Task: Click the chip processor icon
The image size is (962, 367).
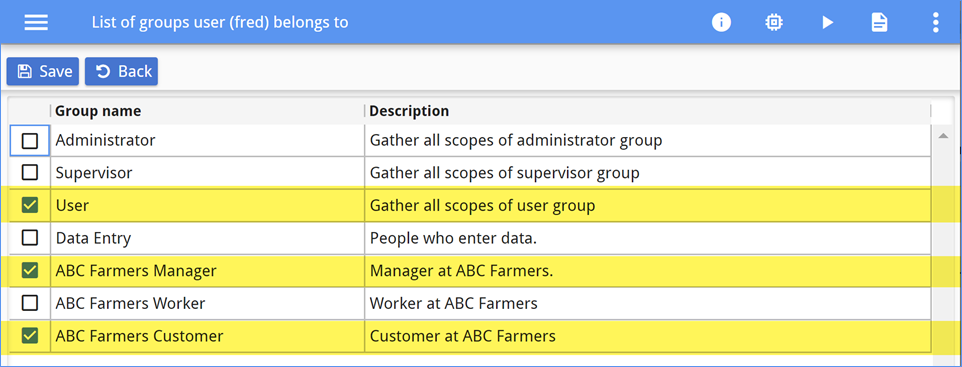Action: 774,23
